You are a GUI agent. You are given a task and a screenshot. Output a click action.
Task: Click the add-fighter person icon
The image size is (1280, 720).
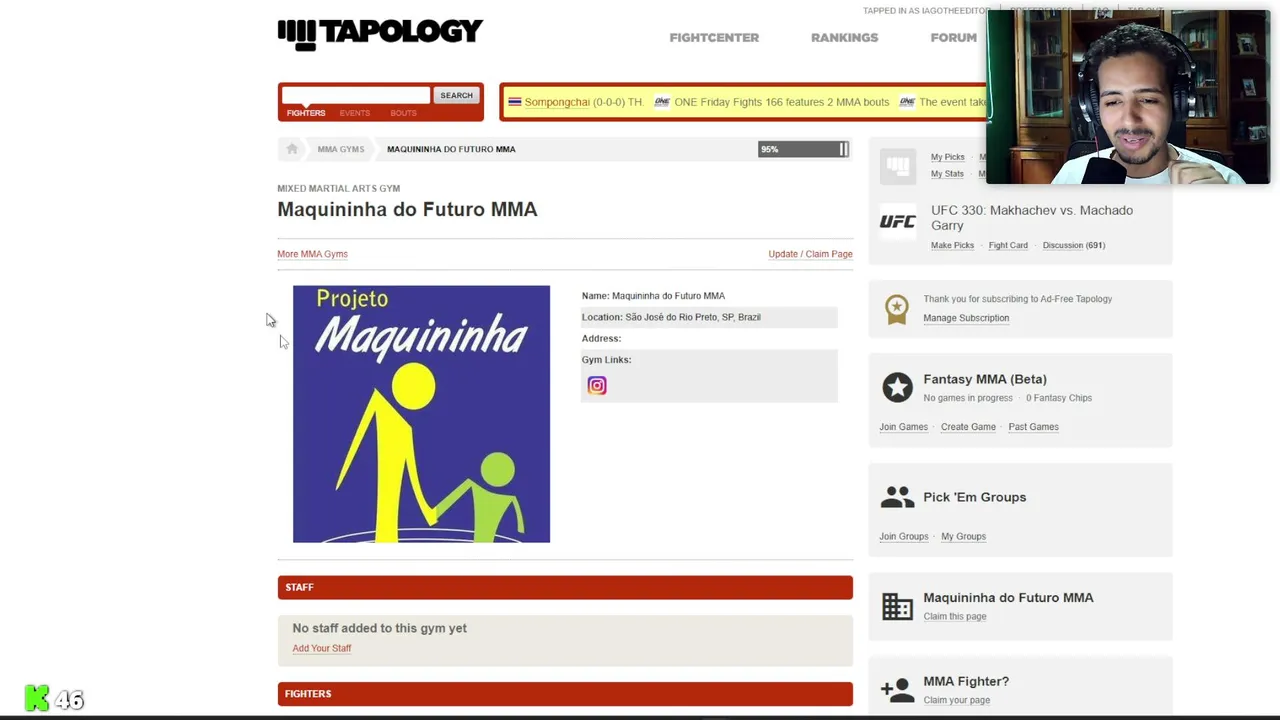tap(897, 690)
